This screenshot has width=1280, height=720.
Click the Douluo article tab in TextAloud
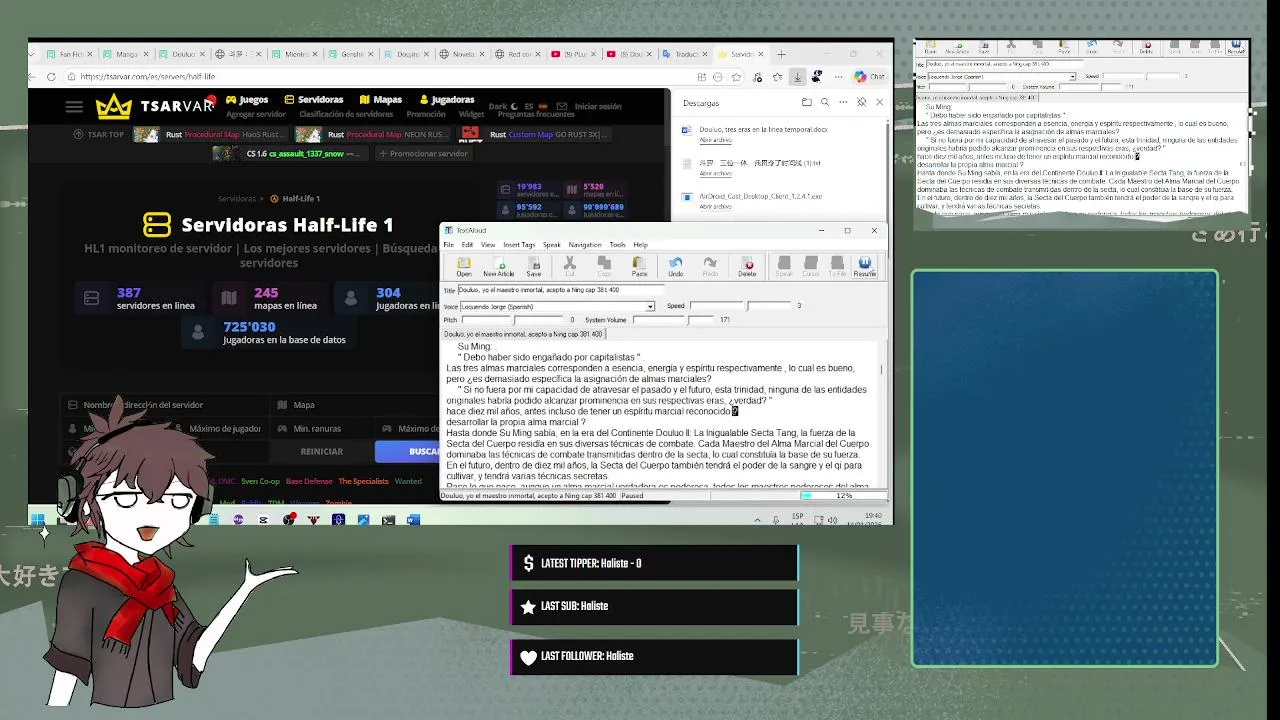pyautogui.click(x=523, y=334)
